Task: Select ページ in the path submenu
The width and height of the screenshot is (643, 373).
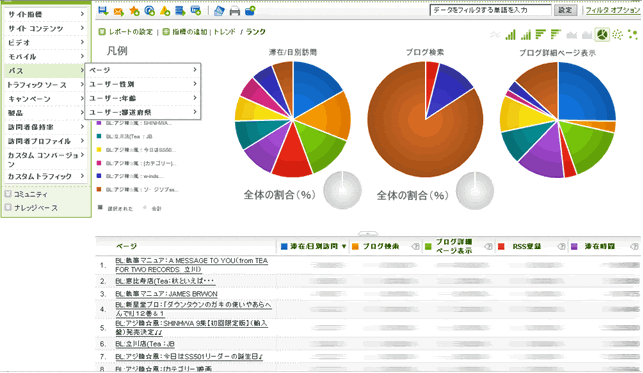Action: coord(143,70)
